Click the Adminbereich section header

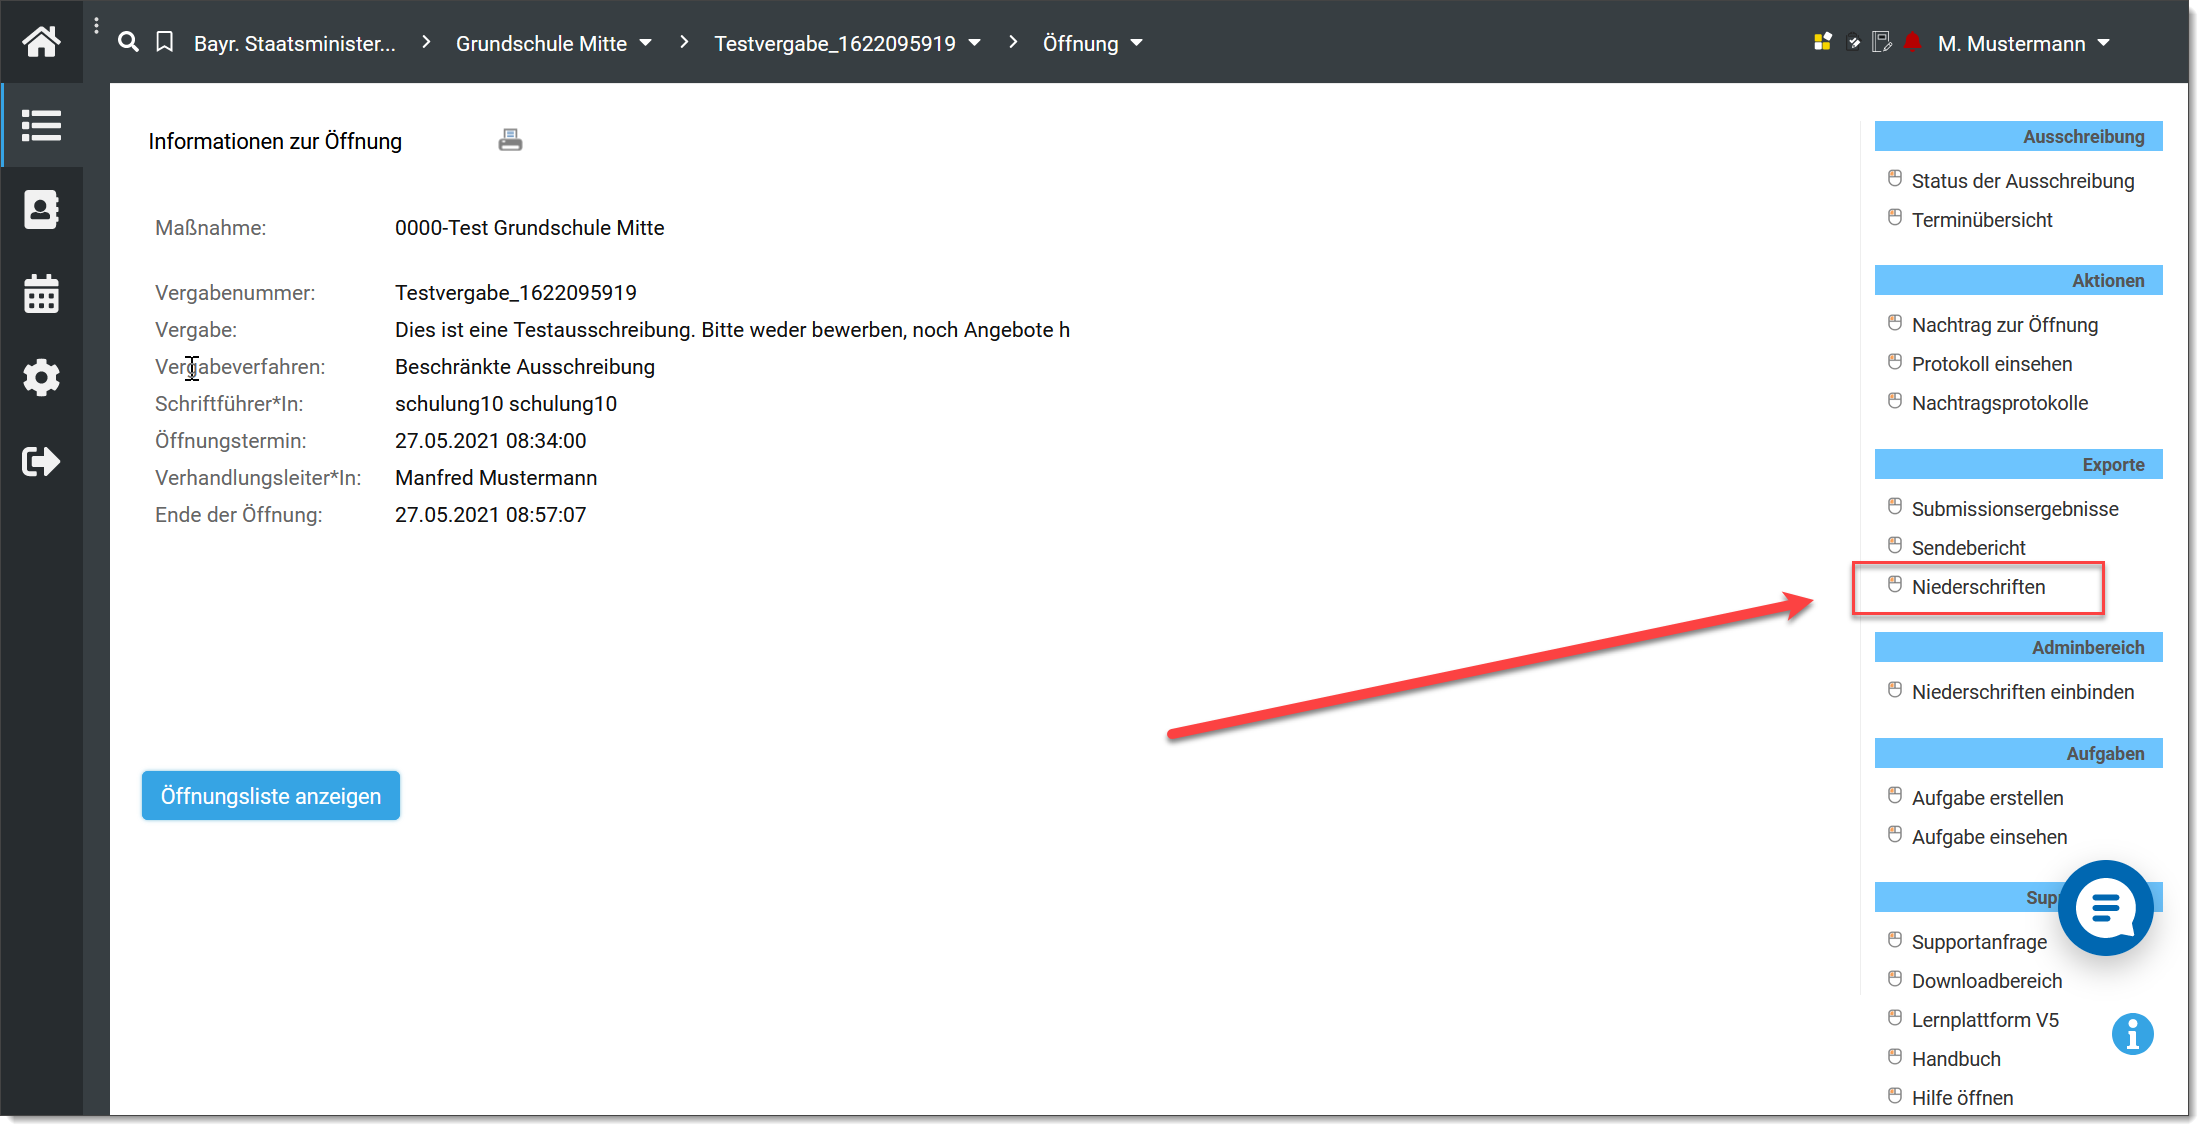(x=2018, y=648)
